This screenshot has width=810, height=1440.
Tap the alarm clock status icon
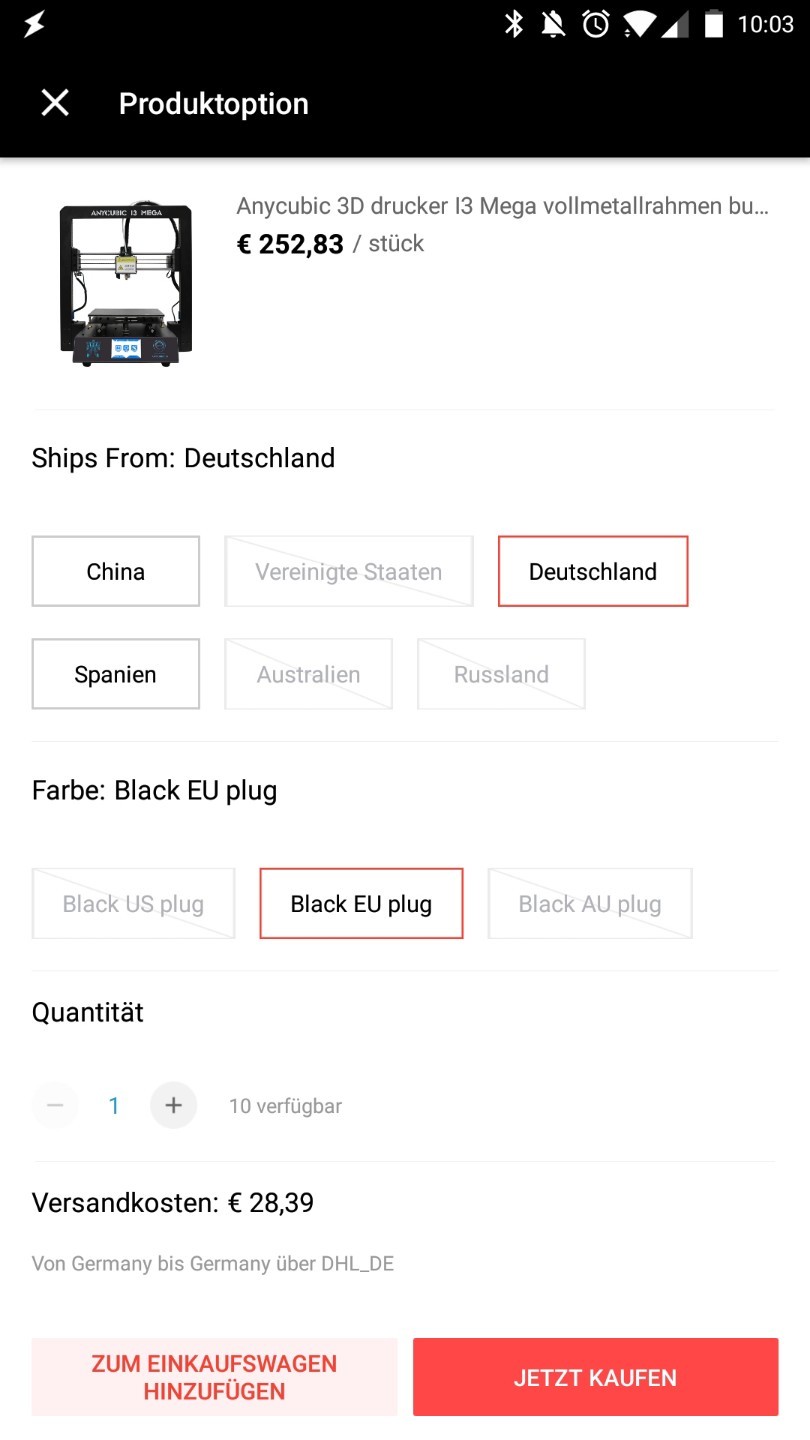(596, 24)
